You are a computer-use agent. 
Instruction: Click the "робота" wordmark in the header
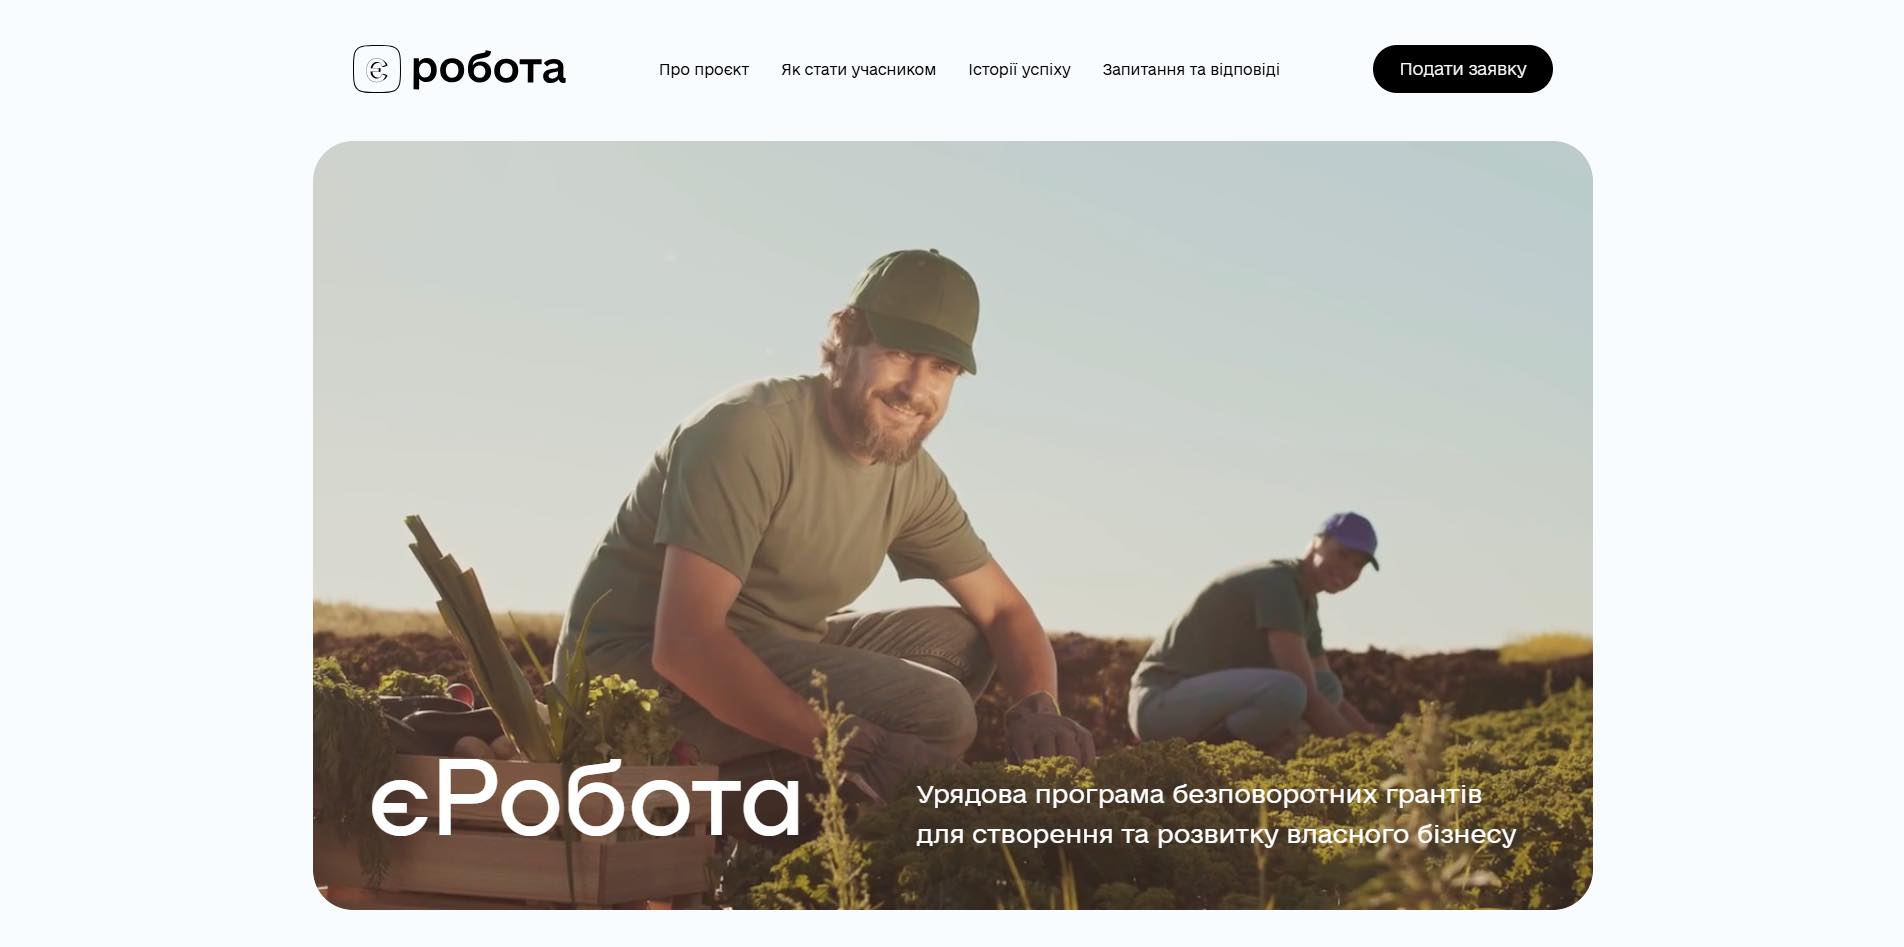[x=488, y=69]
